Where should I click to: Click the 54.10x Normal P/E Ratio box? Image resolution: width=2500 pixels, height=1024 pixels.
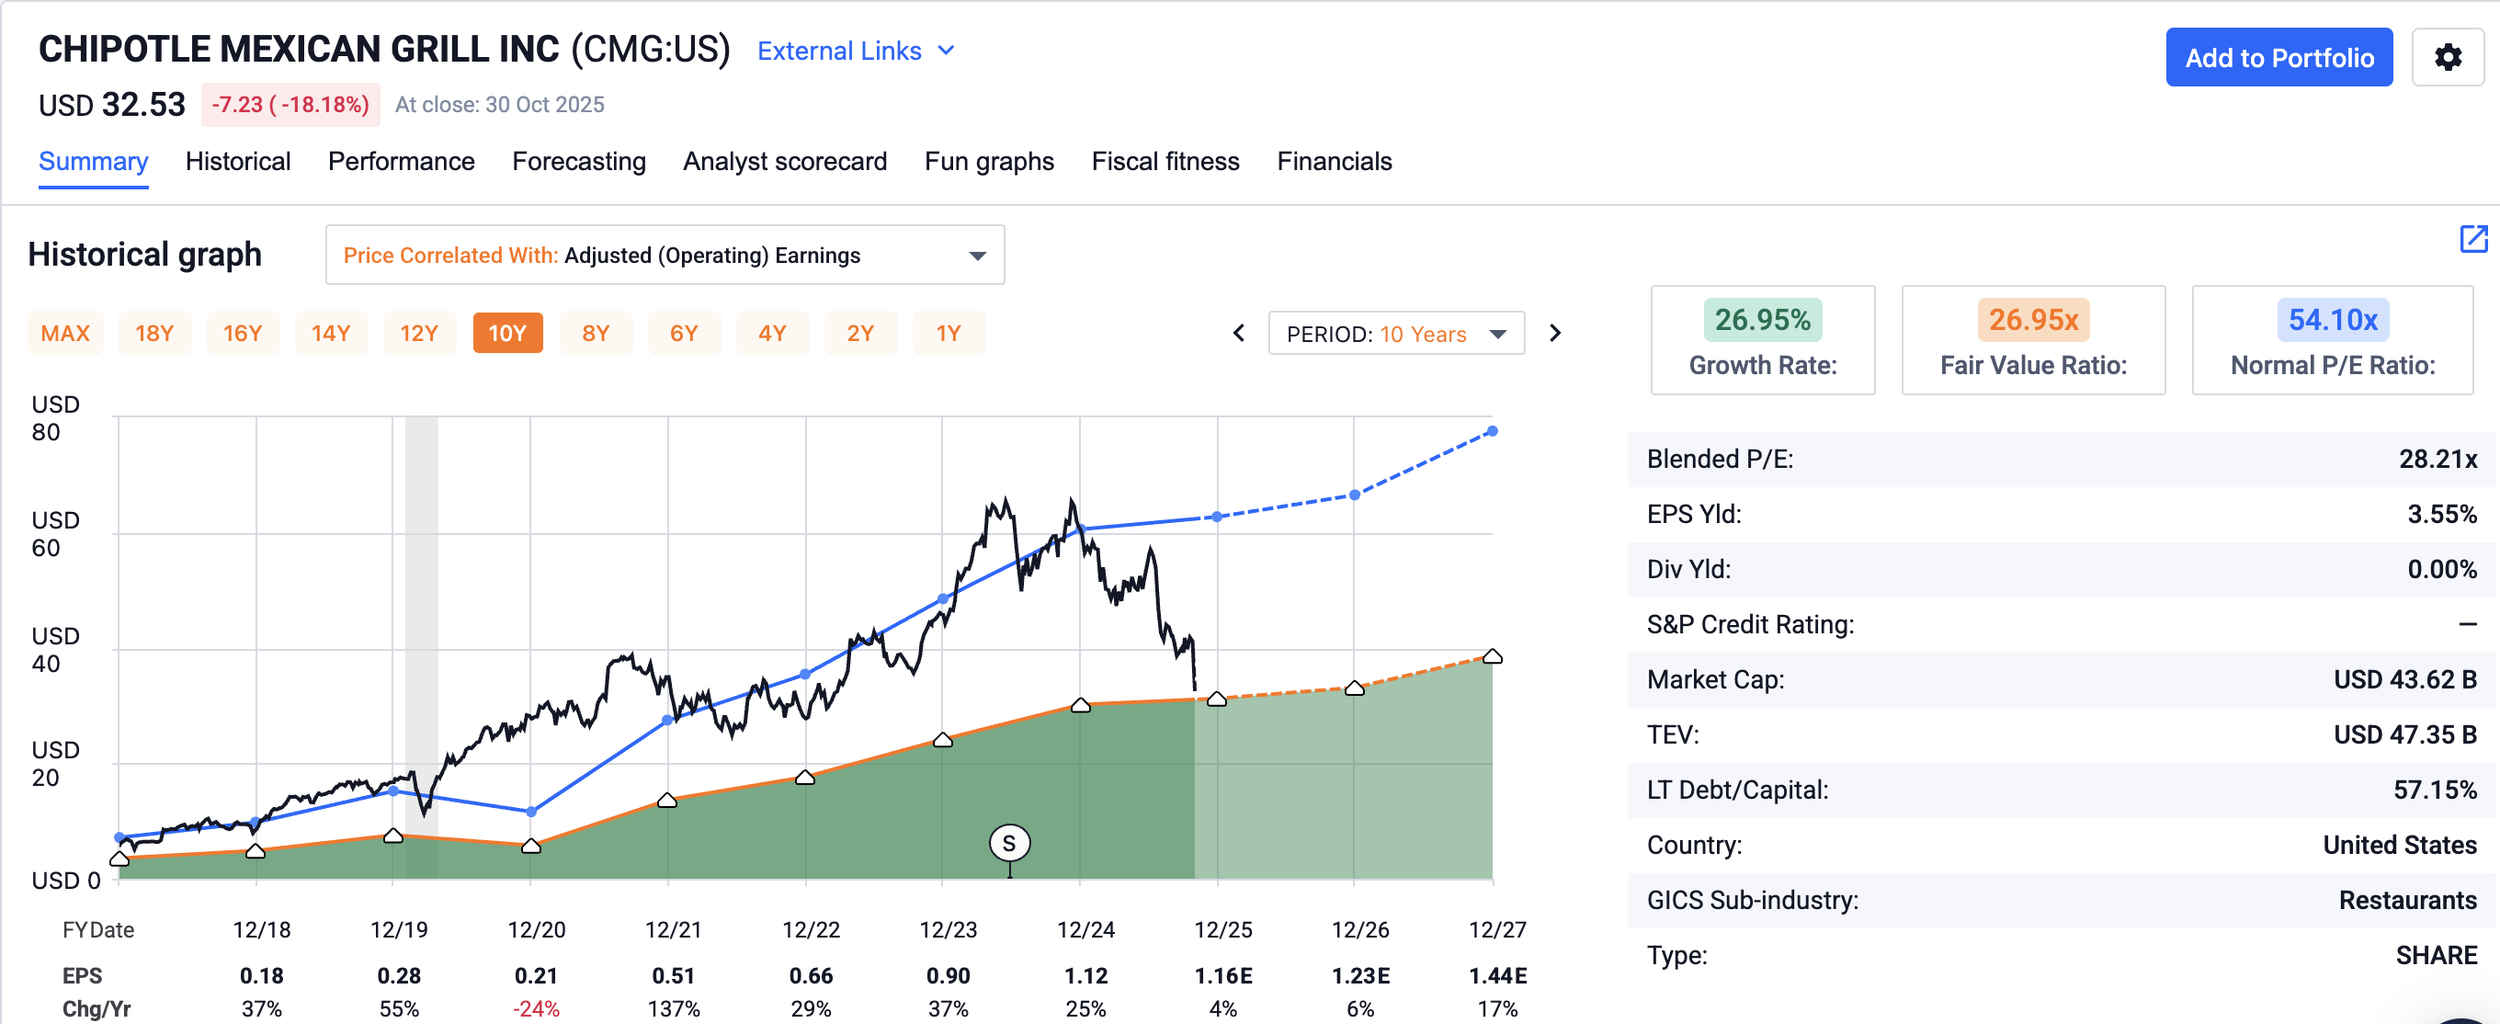pyautogui.click(x=2332, y=340)
